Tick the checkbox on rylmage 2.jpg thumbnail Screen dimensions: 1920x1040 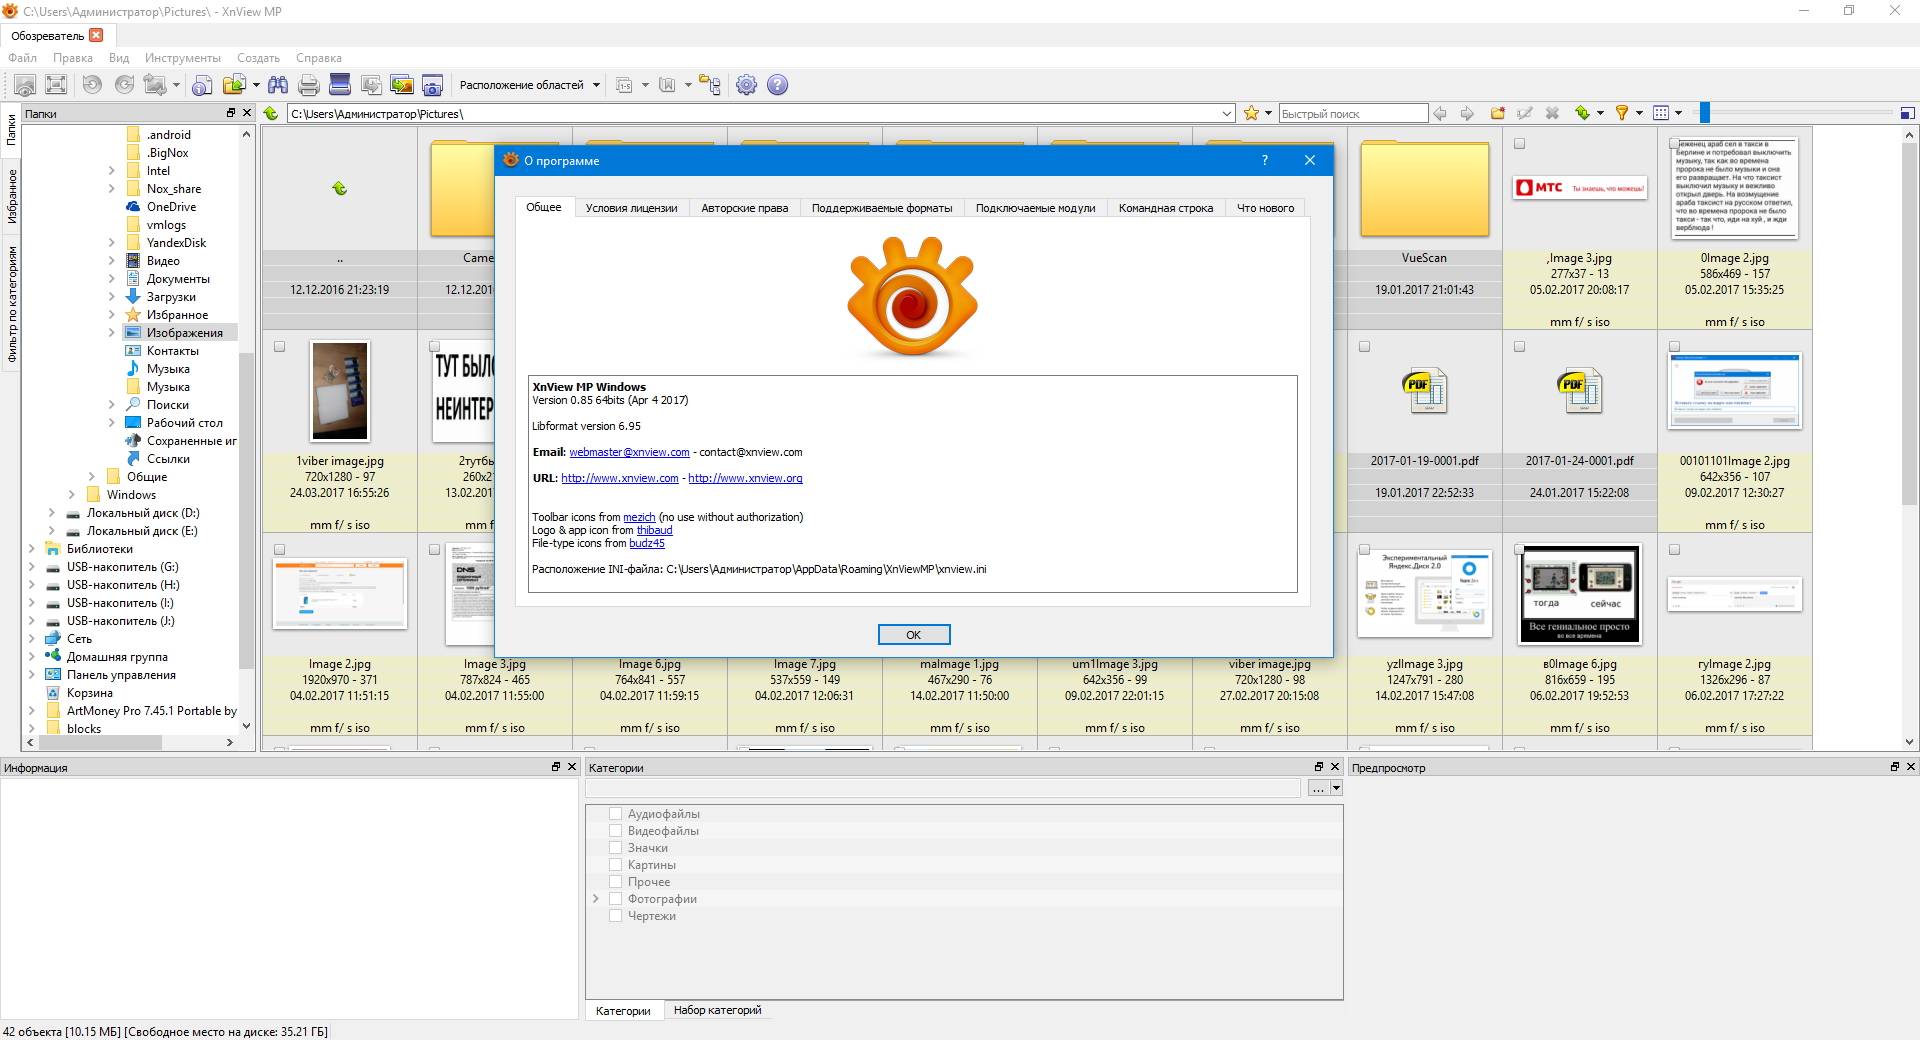point(1675,550)
